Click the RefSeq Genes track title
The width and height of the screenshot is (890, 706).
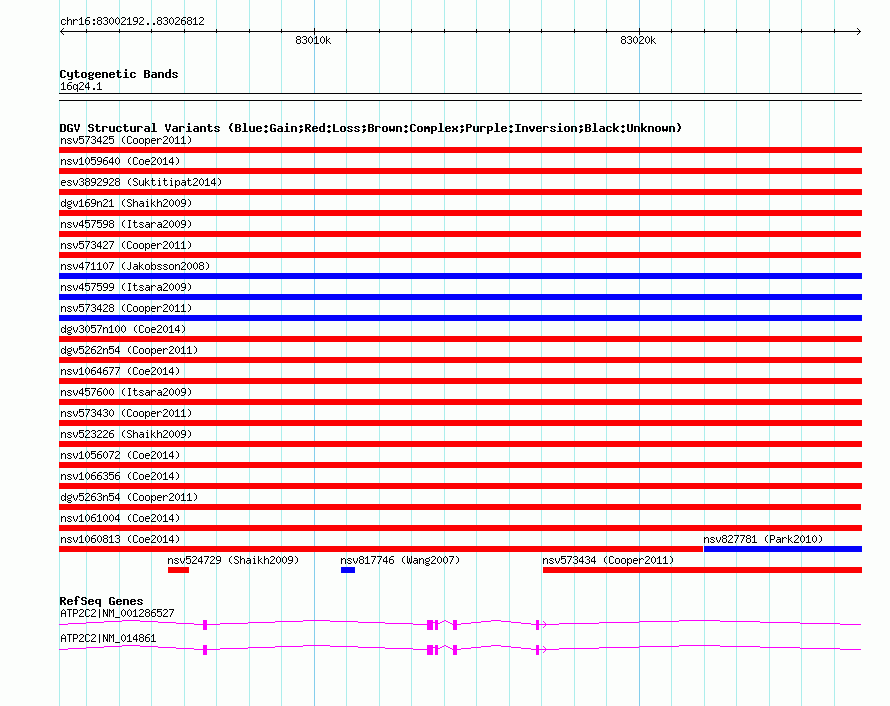point(101,601)
